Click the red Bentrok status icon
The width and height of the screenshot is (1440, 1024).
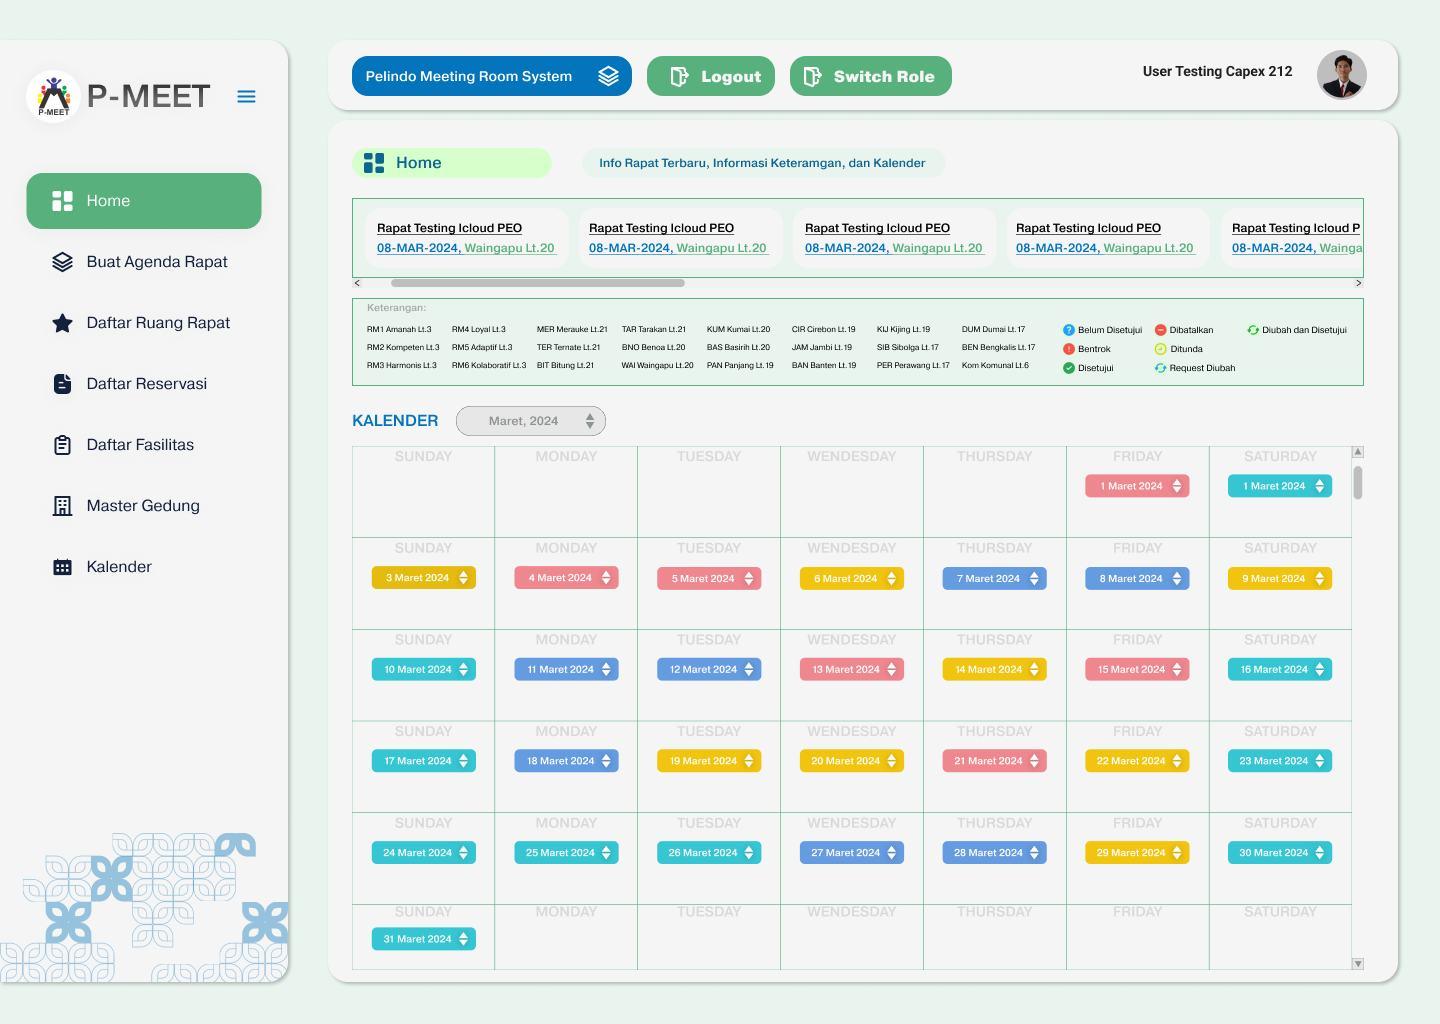[1068, 349]
